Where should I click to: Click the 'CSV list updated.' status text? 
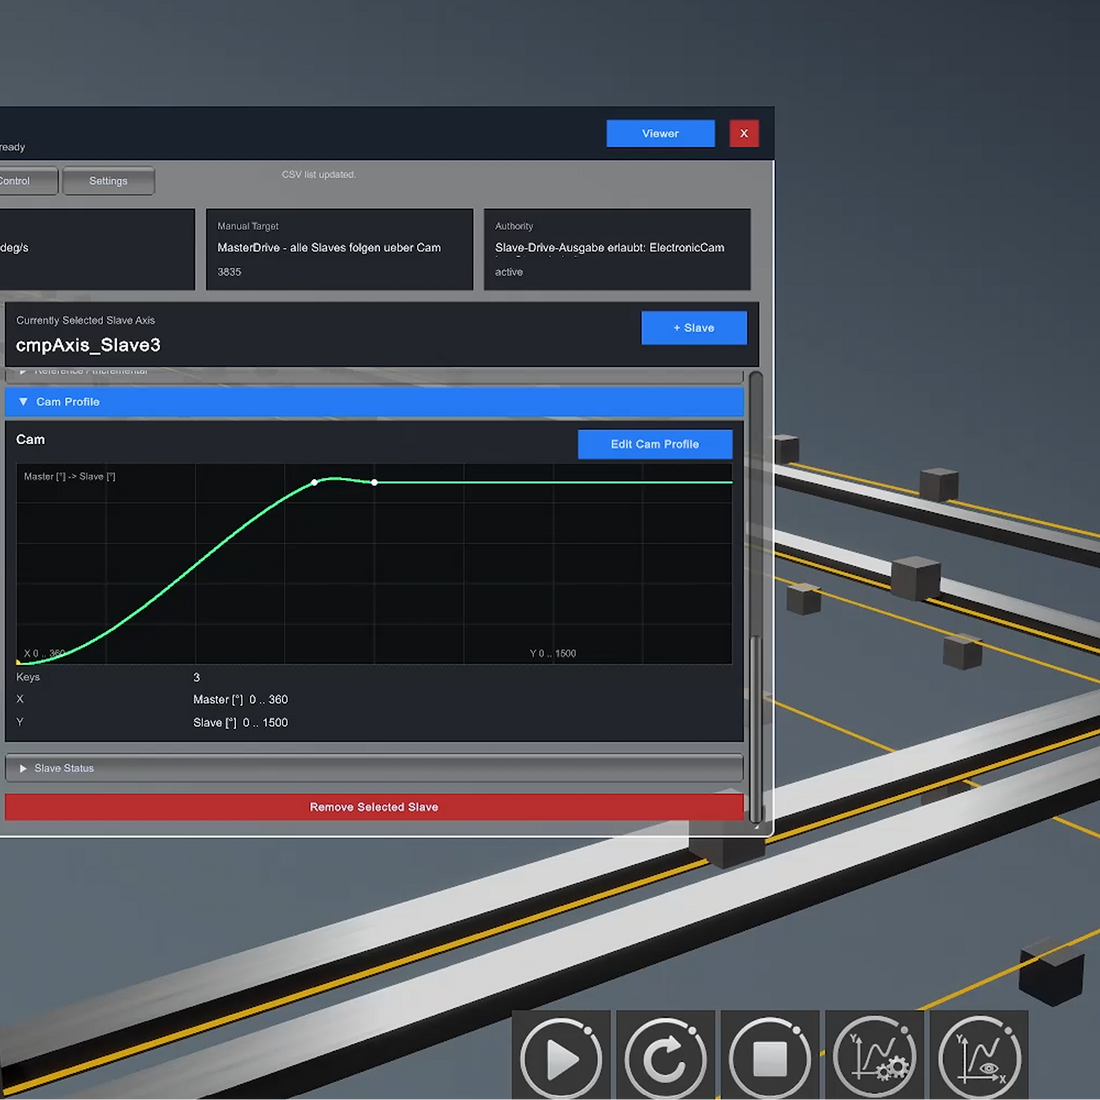(x=319, y=174)
